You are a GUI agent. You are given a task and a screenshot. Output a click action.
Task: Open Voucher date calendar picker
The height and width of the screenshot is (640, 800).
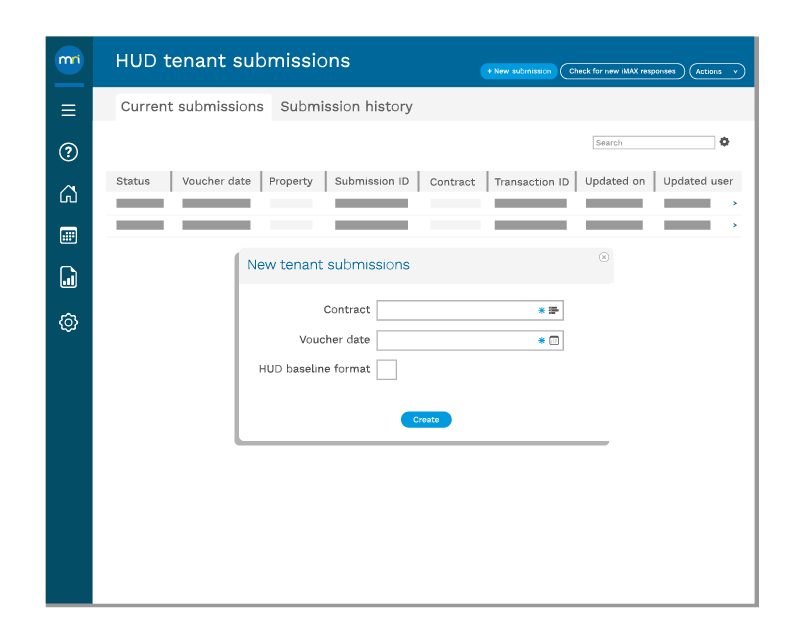(554, 341)
